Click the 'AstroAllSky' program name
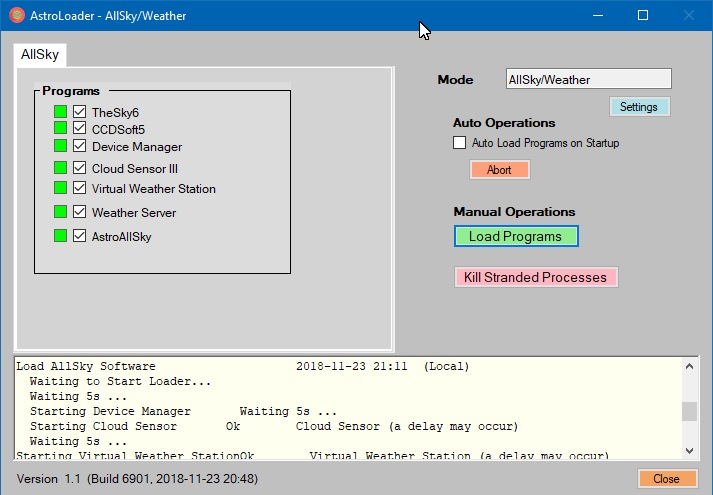 121,237
